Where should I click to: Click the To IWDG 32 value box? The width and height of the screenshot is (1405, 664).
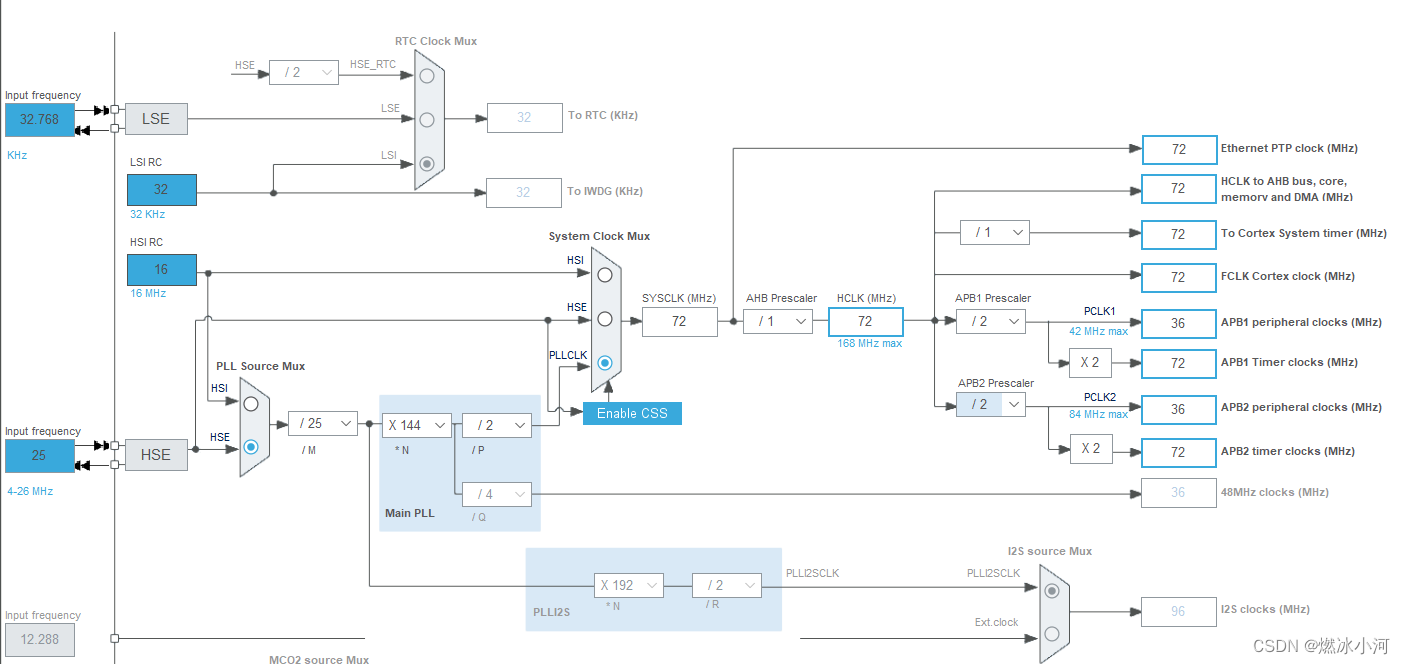pyautogui.click(x=524, y=192)
